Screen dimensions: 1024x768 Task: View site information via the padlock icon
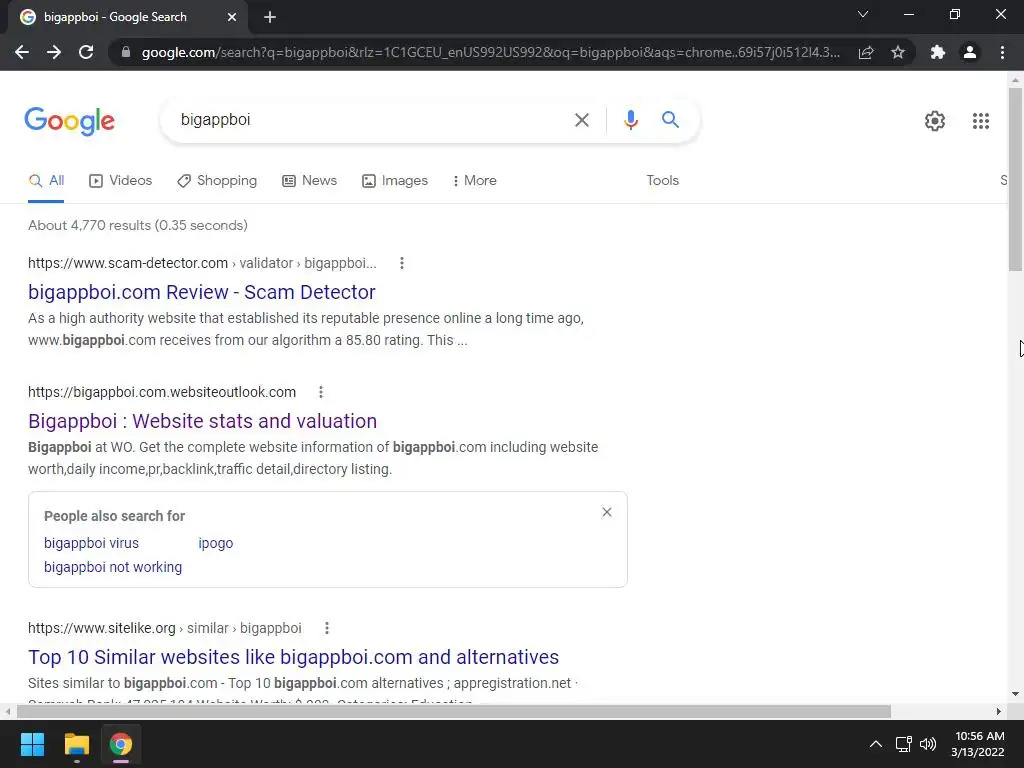(x=126, y=52)
